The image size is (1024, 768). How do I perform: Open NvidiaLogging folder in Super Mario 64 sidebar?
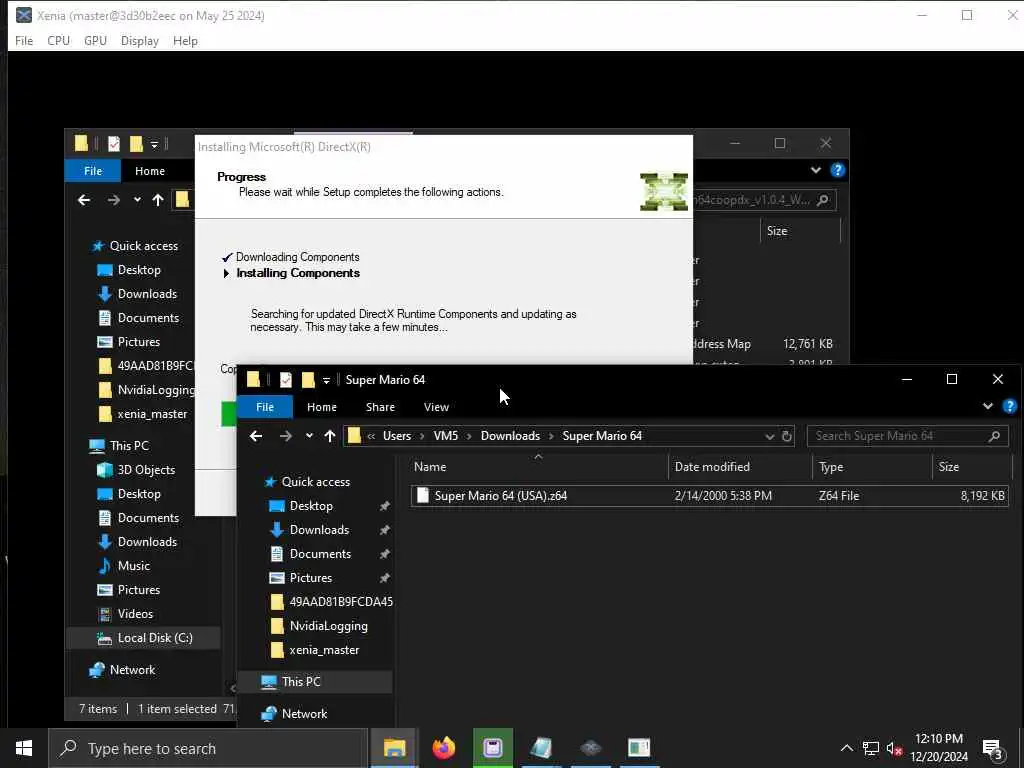[328, 626]
